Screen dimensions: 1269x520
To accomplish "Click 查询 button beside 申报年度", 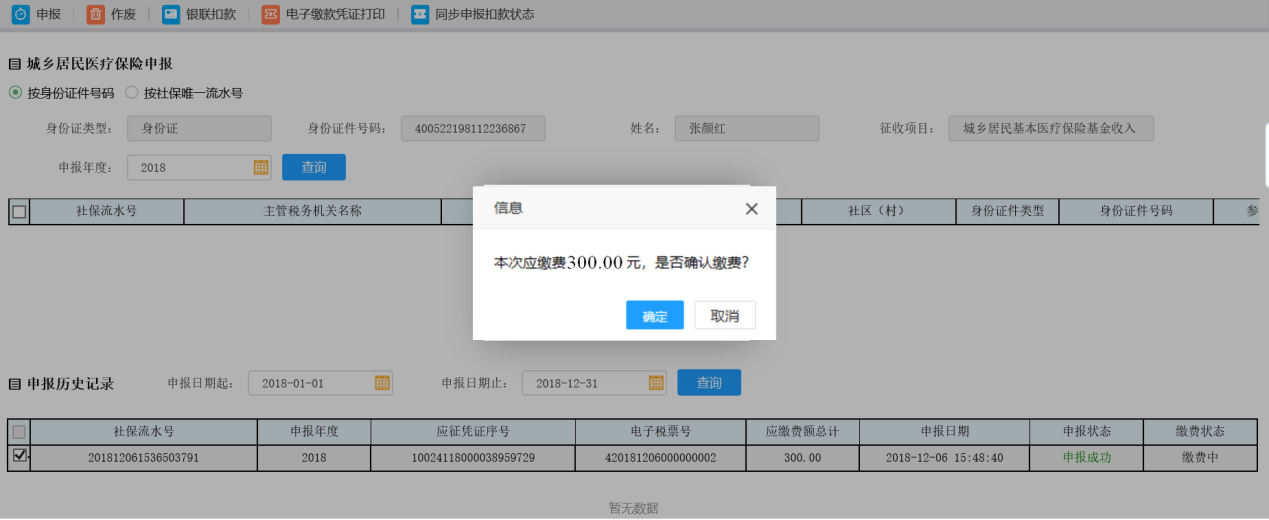I will [x=314, y=167].
